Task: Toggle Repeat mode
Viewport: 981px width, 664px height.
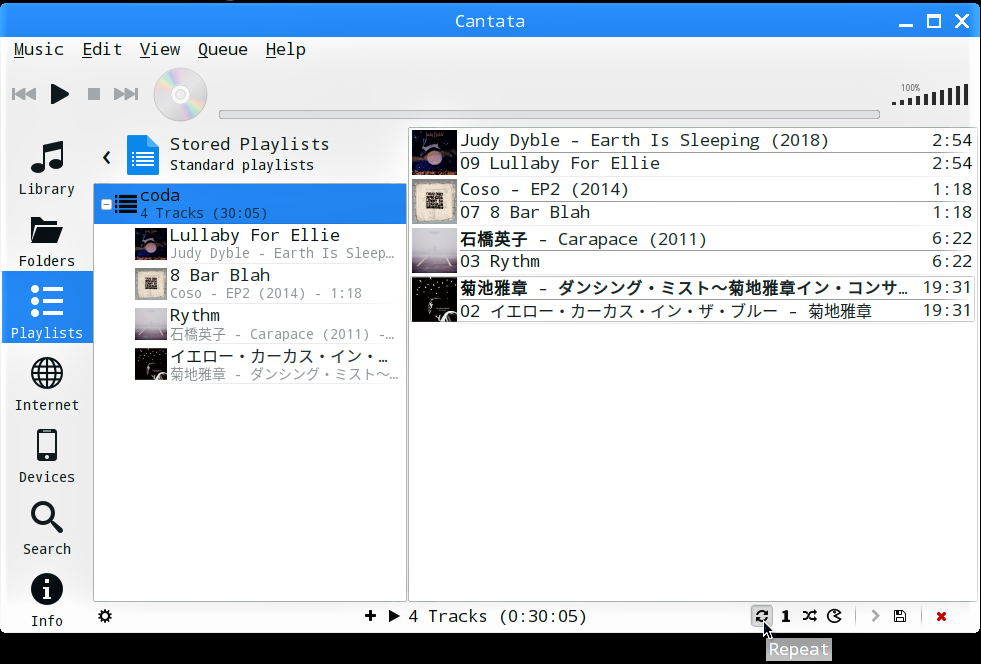Action: 761,616
